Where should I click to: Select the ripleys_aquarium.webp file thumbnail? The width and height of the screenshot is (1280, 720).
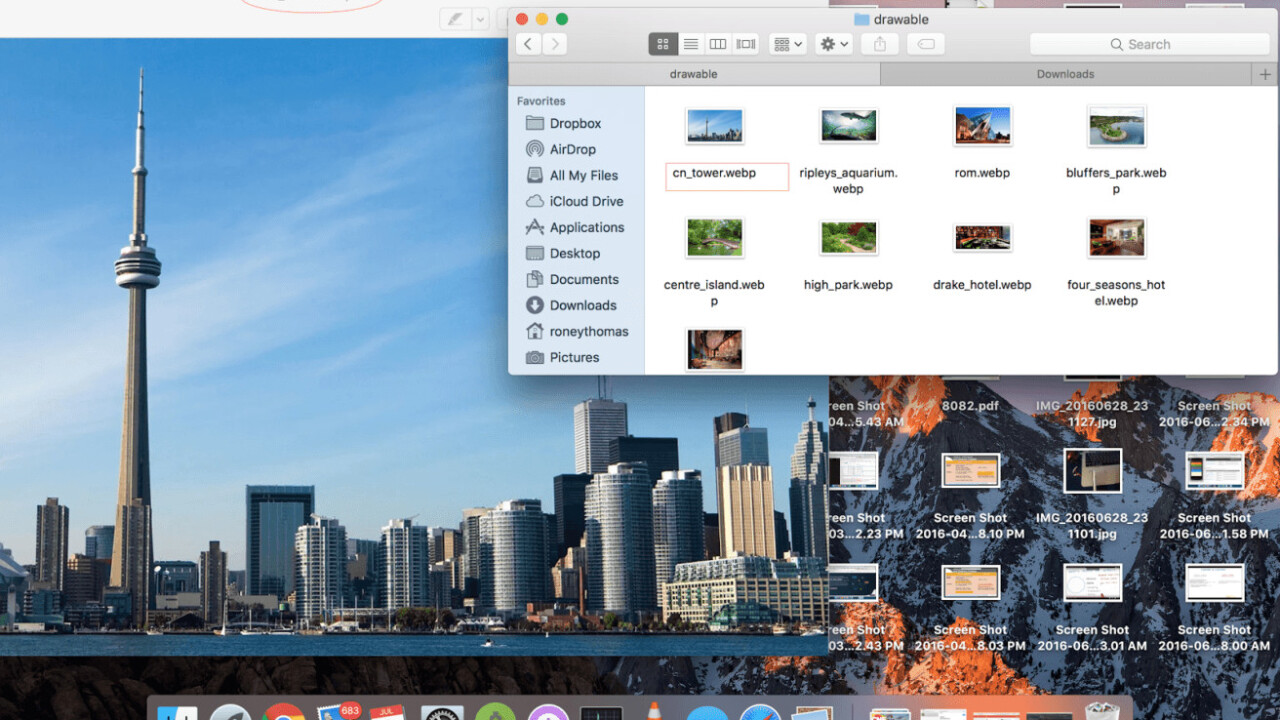coord(848,126)
